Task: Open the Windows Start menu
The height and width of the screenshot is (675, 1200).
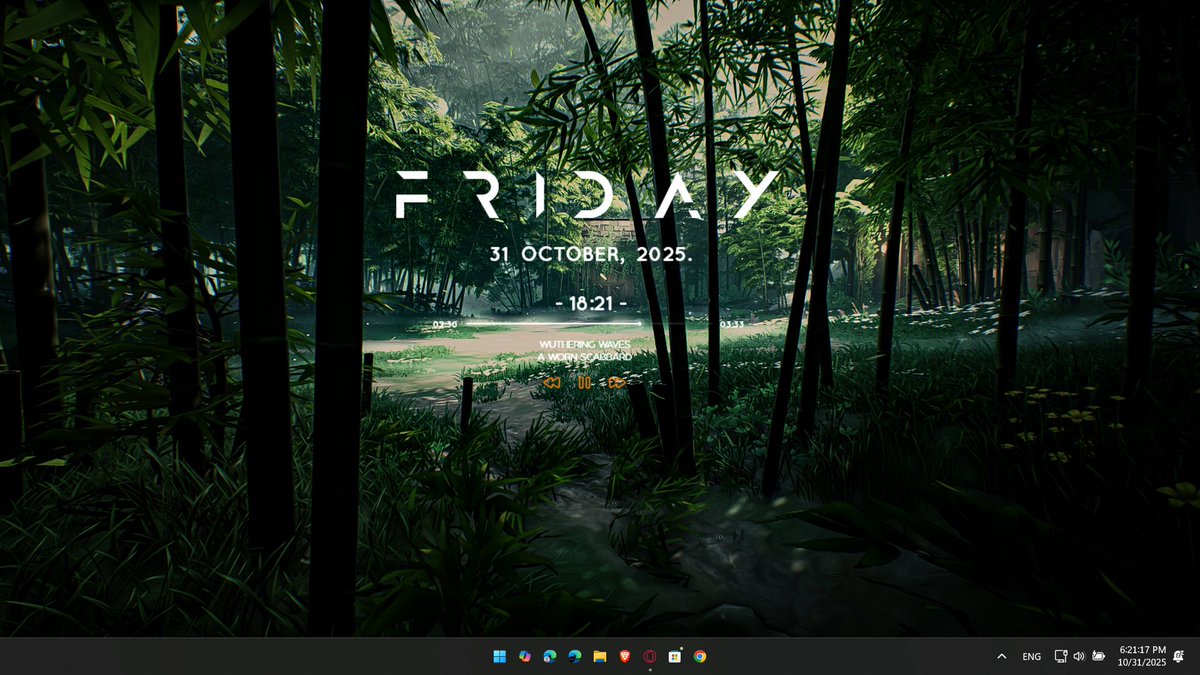Action: [499, 657]
